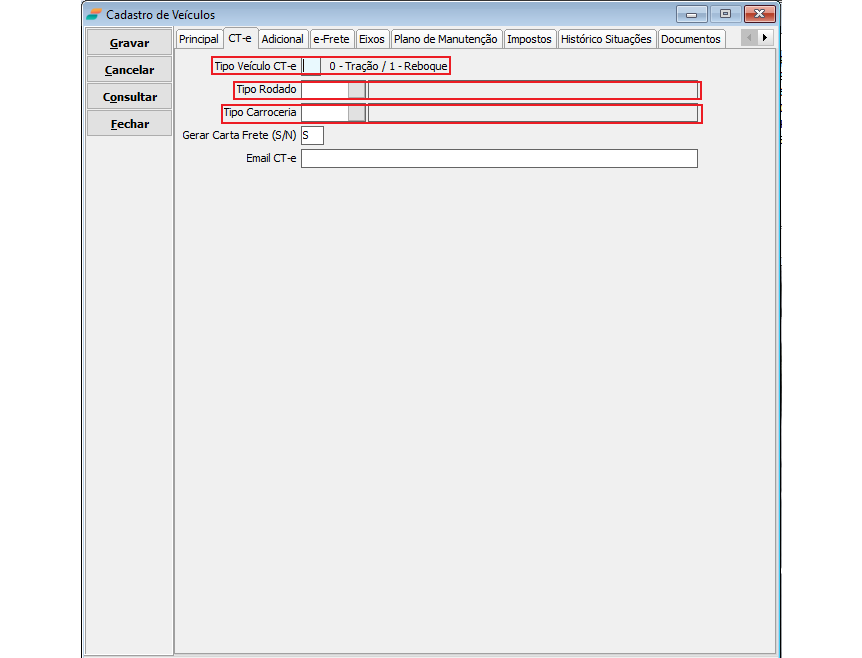Open the Plano de Manutenção tab

(x=445, y=39)
